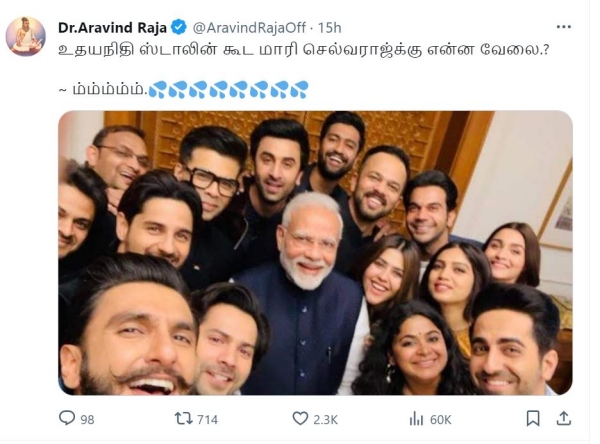
Task: Open the view analytics bar chart icon
Action: (417, 418)
